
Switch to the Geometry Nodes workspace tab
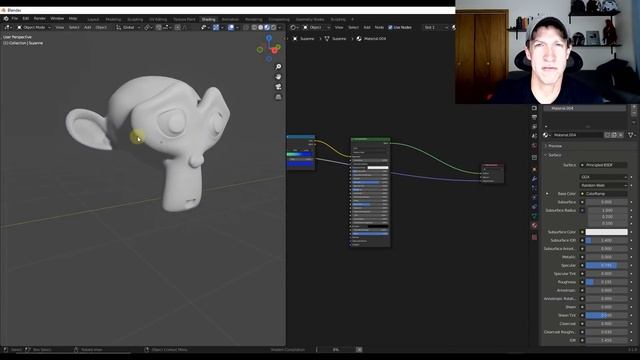coord(310,19)
